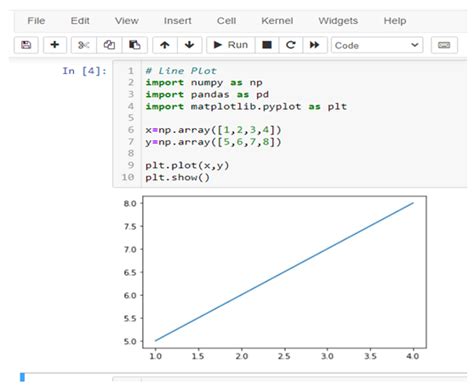Place cursor in y=np.array([5,6,7,8]) line
This screenshot has width=474, height=385.
coord(213,142)
